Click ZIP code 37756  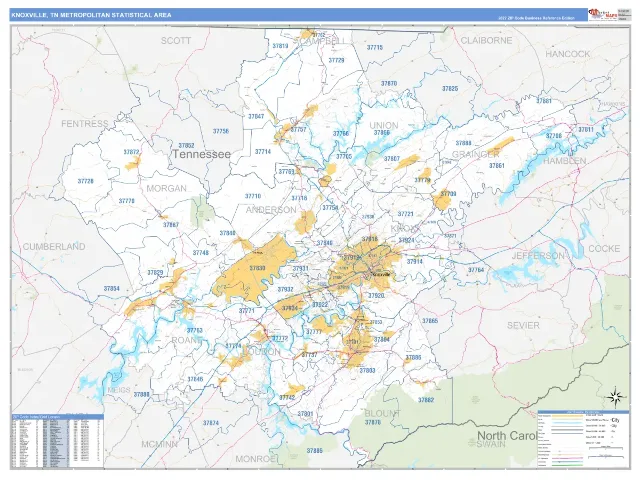point(221,131)
